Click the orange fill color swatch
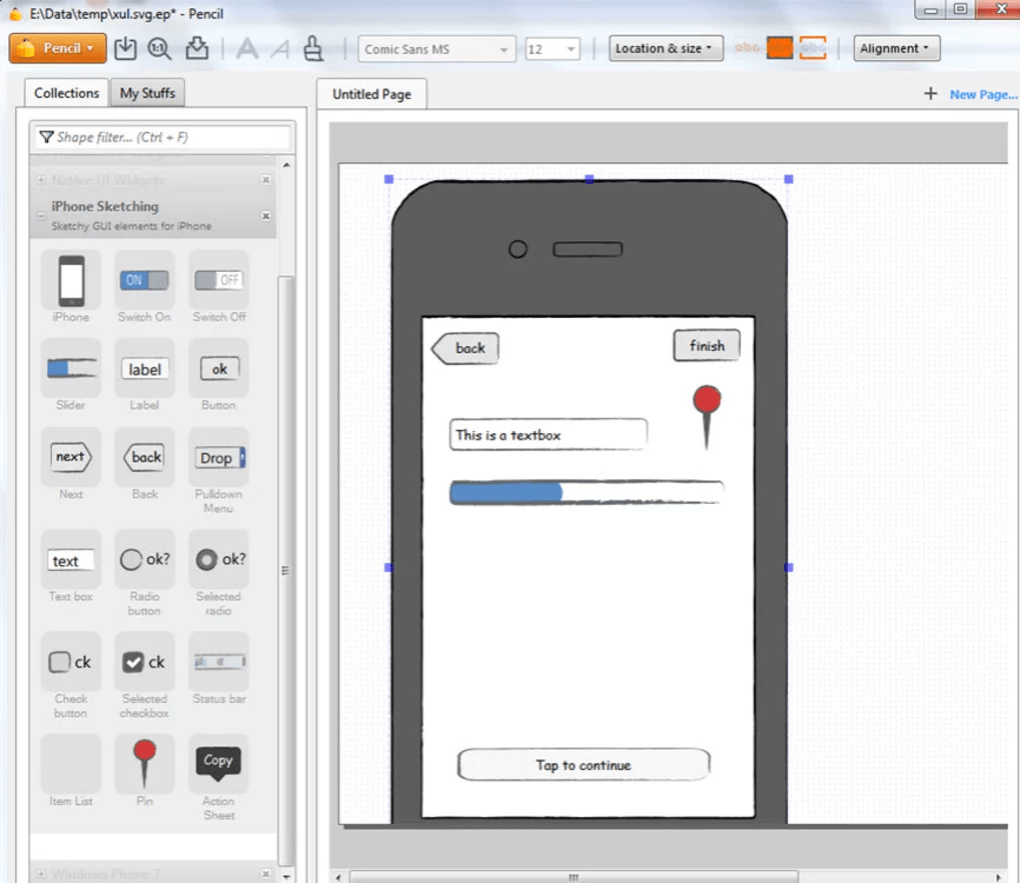This screenshot has width=1020, height=883. point(779,48)
